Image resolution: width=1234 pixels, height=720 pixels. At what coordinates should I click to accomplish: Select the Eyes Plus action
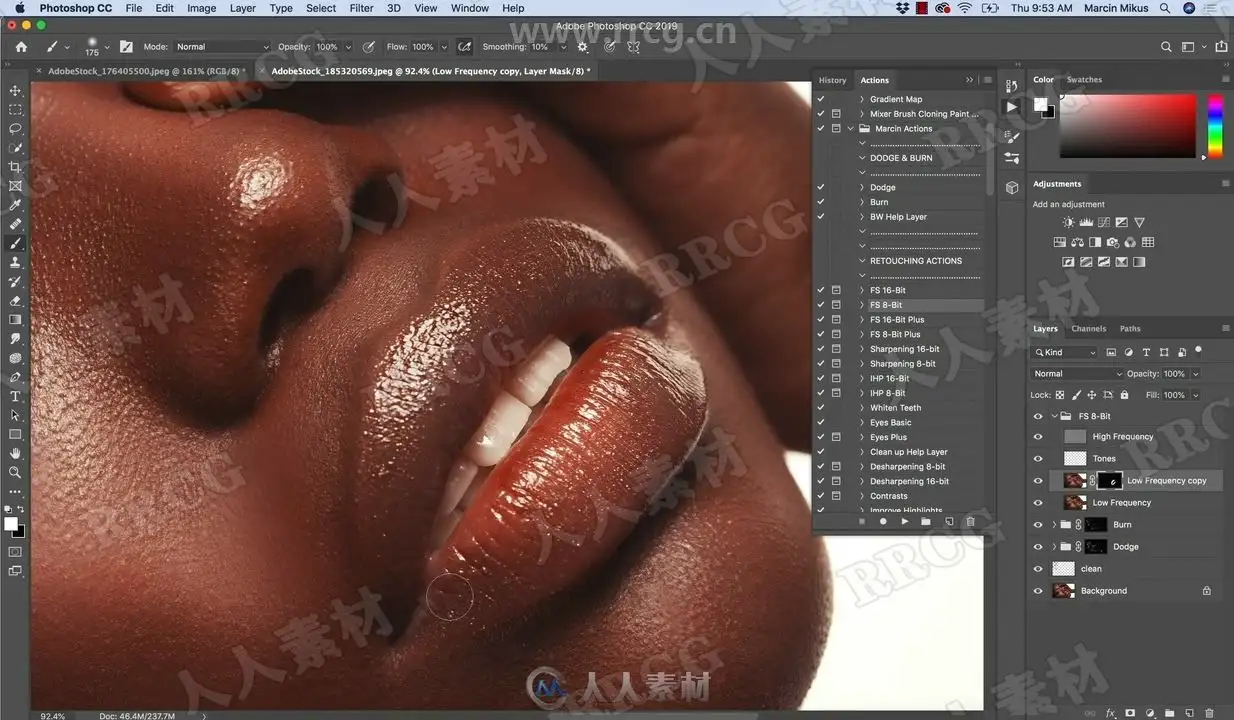coord(889,437)
